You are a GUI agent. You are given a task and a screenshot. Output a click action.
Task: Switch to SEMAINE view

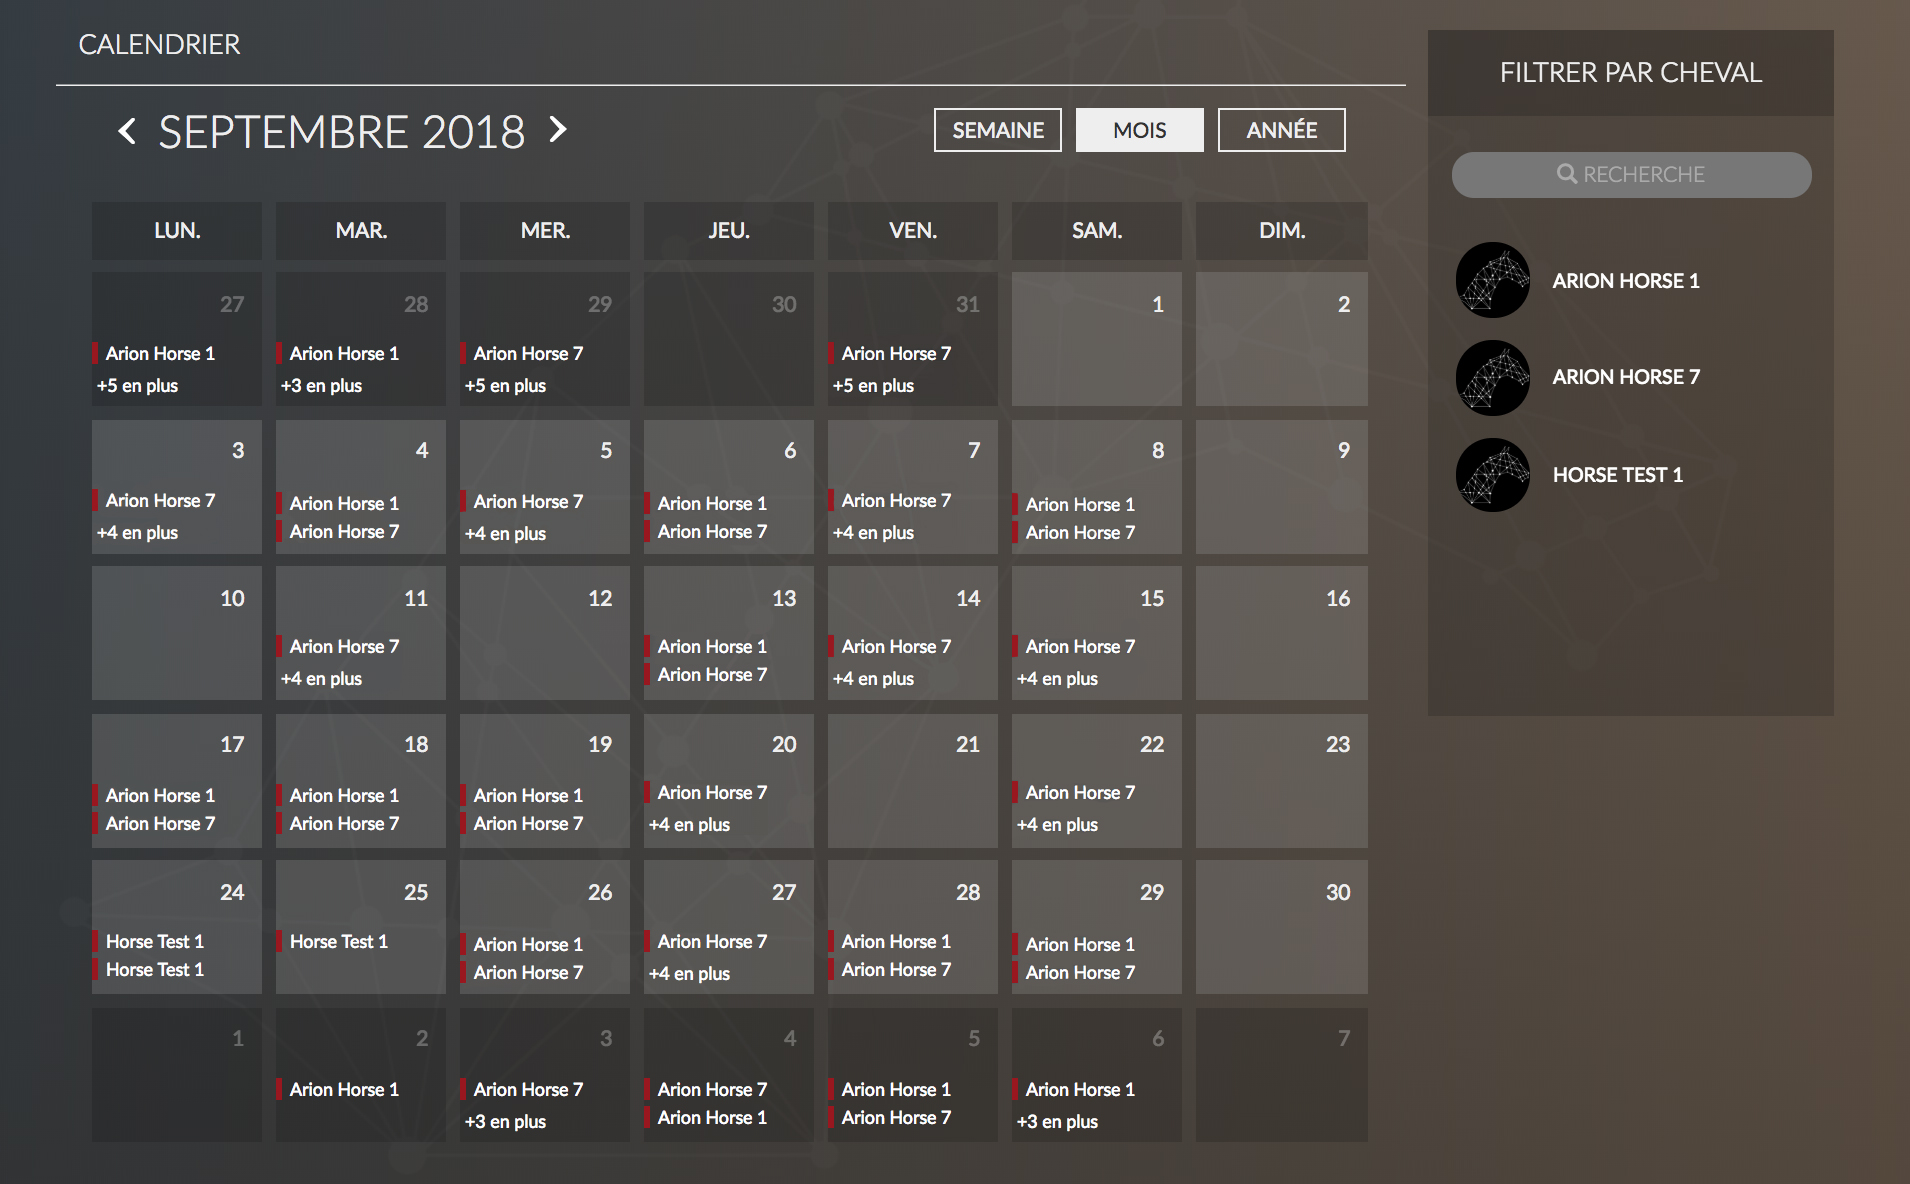click(997, 130)
